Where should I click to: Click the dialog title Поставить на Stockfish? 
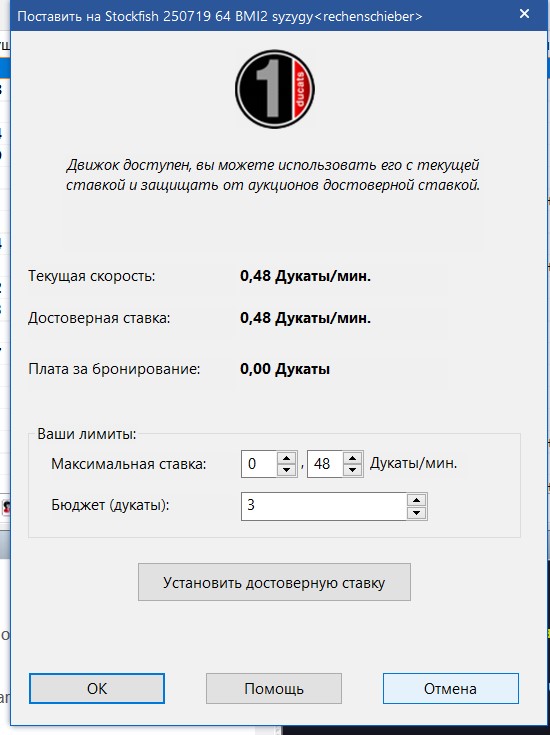click(x=220, y=16)
